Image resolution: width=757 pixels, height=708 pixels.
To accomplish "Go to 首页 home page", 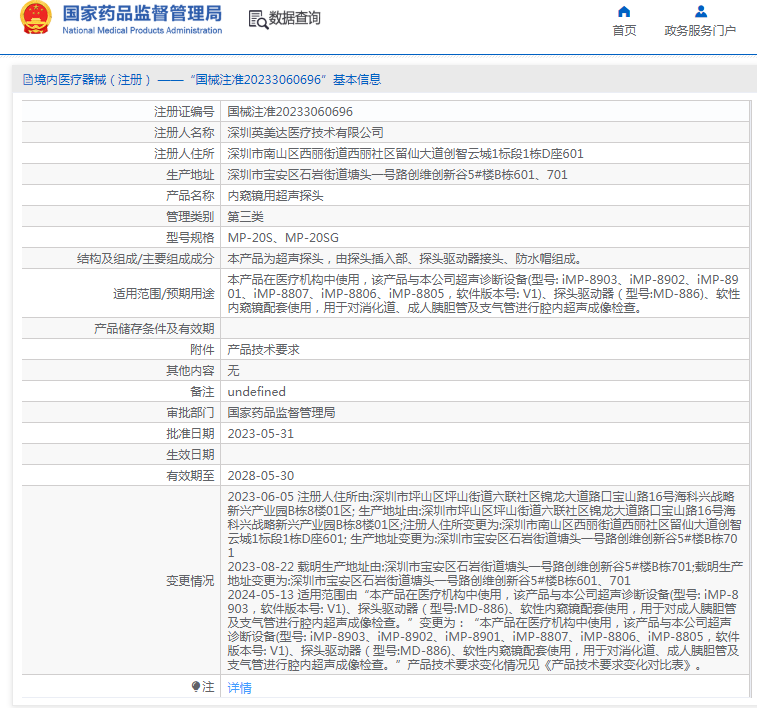I will pyautogui.click(x=624, y=30).
